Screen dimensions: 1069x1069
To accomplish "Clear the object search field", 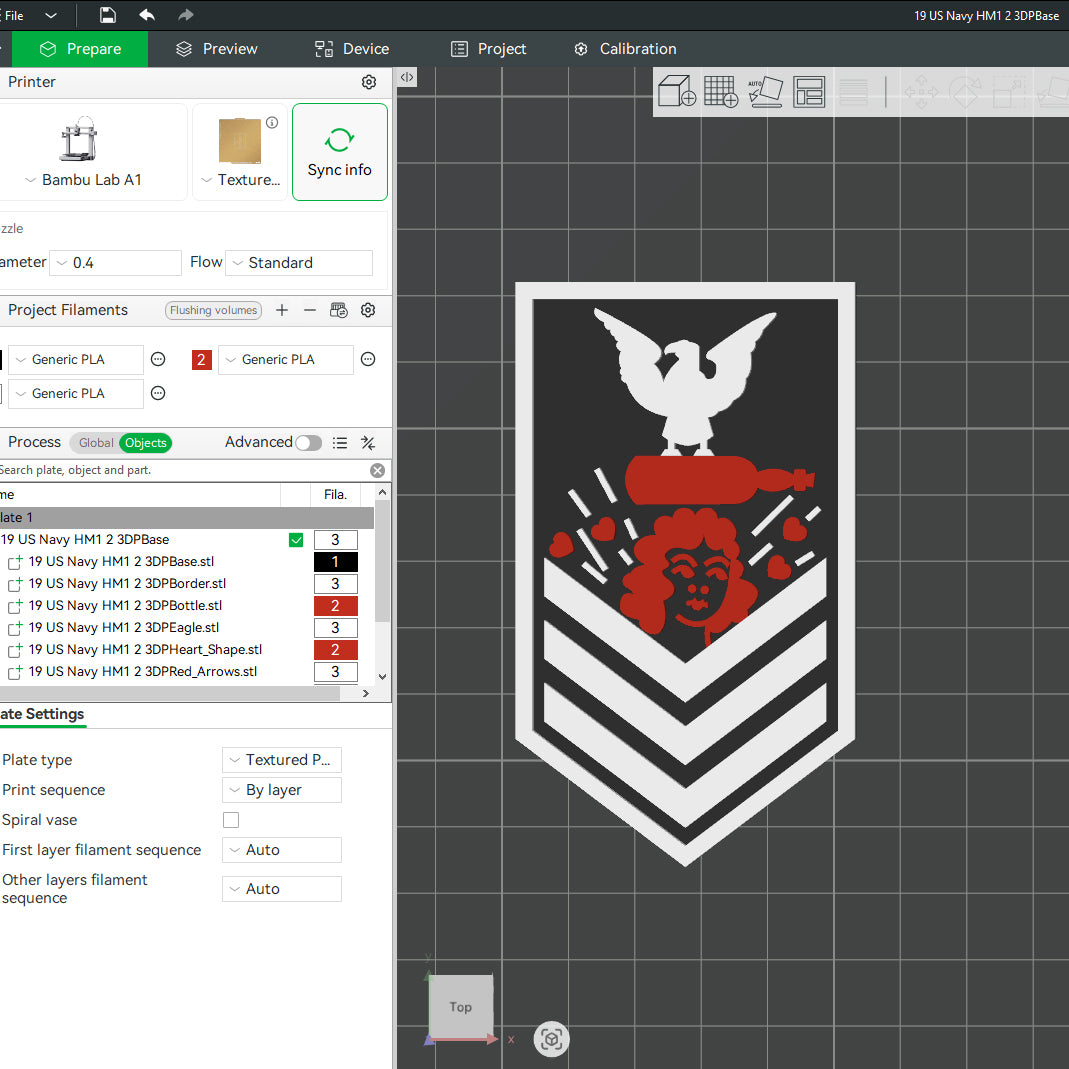I will pos(377,470).
